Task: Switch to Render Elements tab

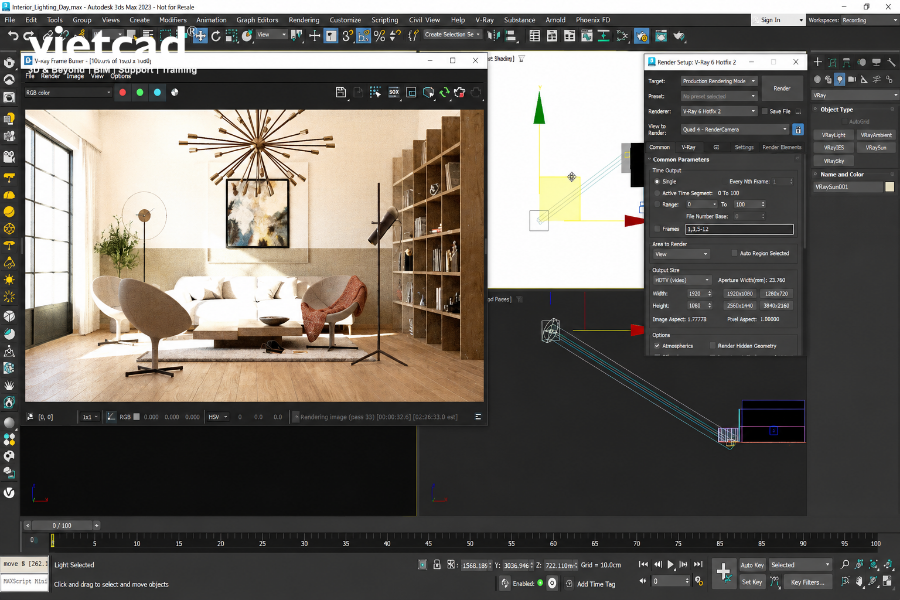Action: coord(781,148)
